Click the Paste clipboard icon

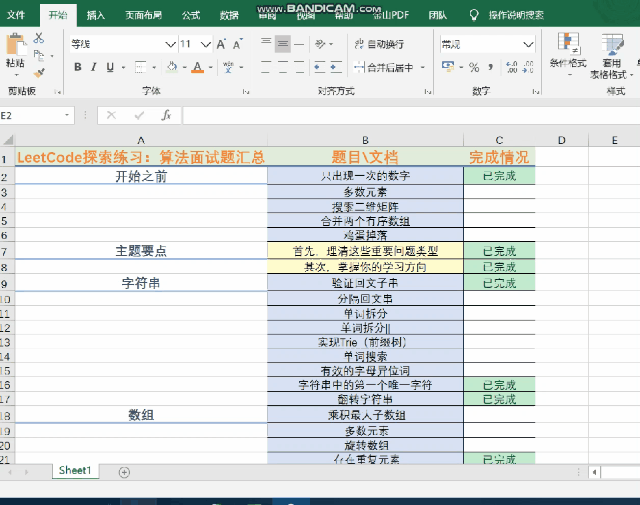(x=16, y=45)
